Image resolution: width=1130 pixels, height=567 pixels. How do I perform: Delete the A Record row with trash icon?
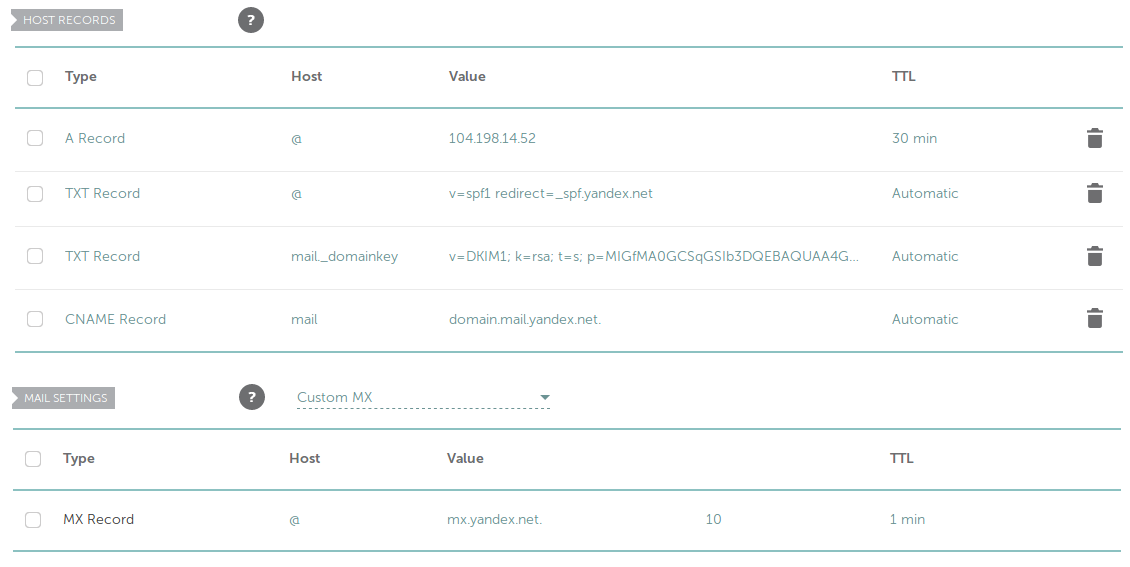pyautogui.click(x=1094, y=138)
